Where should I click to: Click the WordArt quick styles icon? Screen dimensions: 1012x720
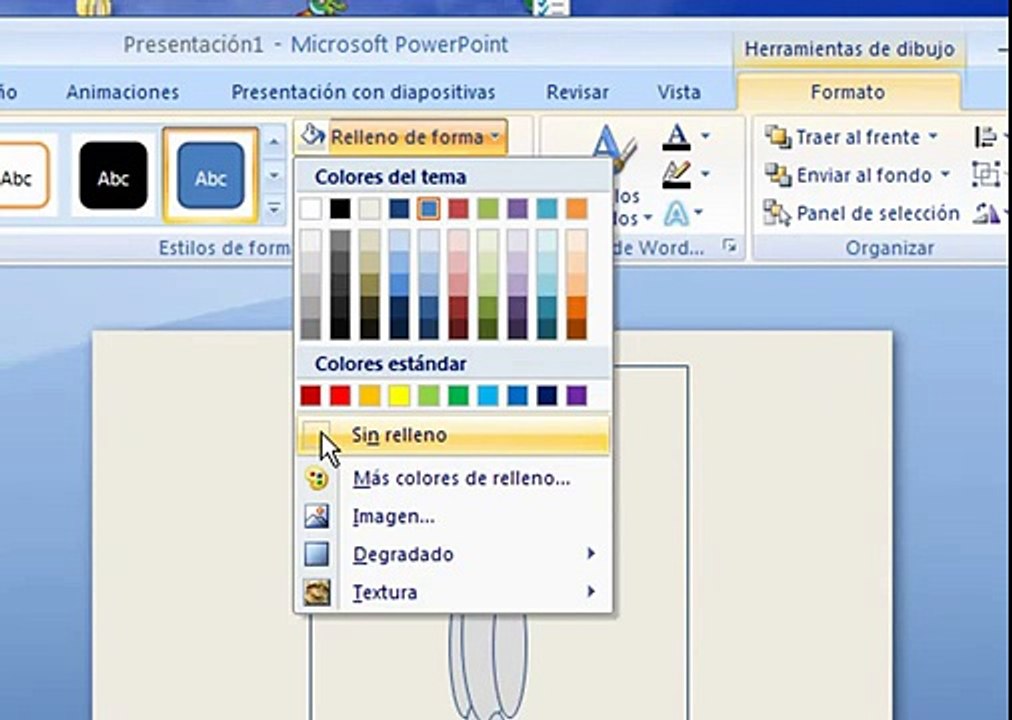coord(612,150)
